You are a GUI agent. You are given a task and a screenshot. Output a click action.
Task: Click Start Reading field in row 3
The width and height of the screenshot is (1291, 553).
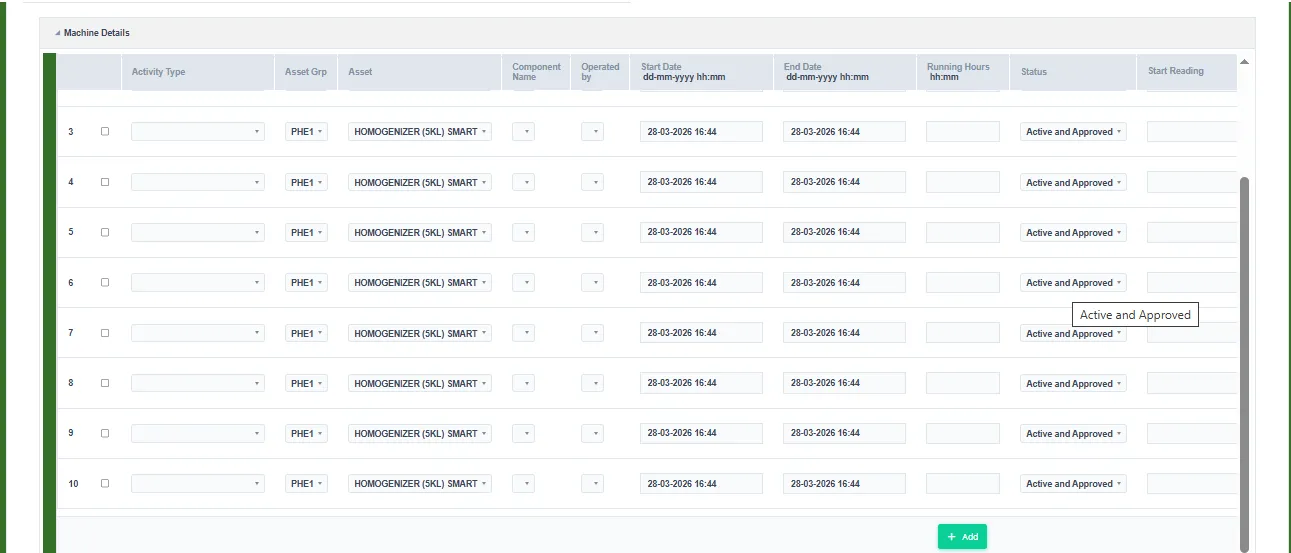pos(1192,131)
